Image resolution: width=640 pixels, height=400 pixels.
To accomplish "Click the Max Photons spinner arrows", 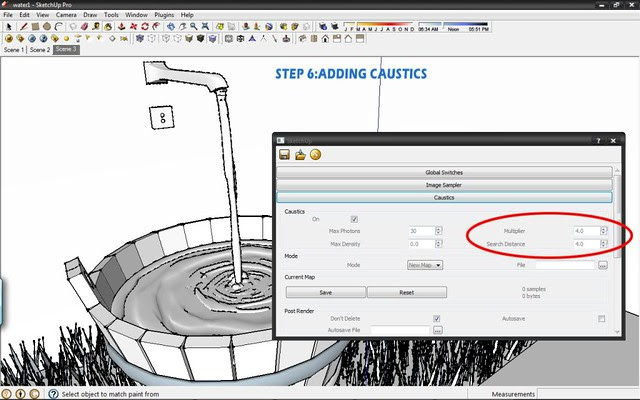I will click(x=438, y=231).
